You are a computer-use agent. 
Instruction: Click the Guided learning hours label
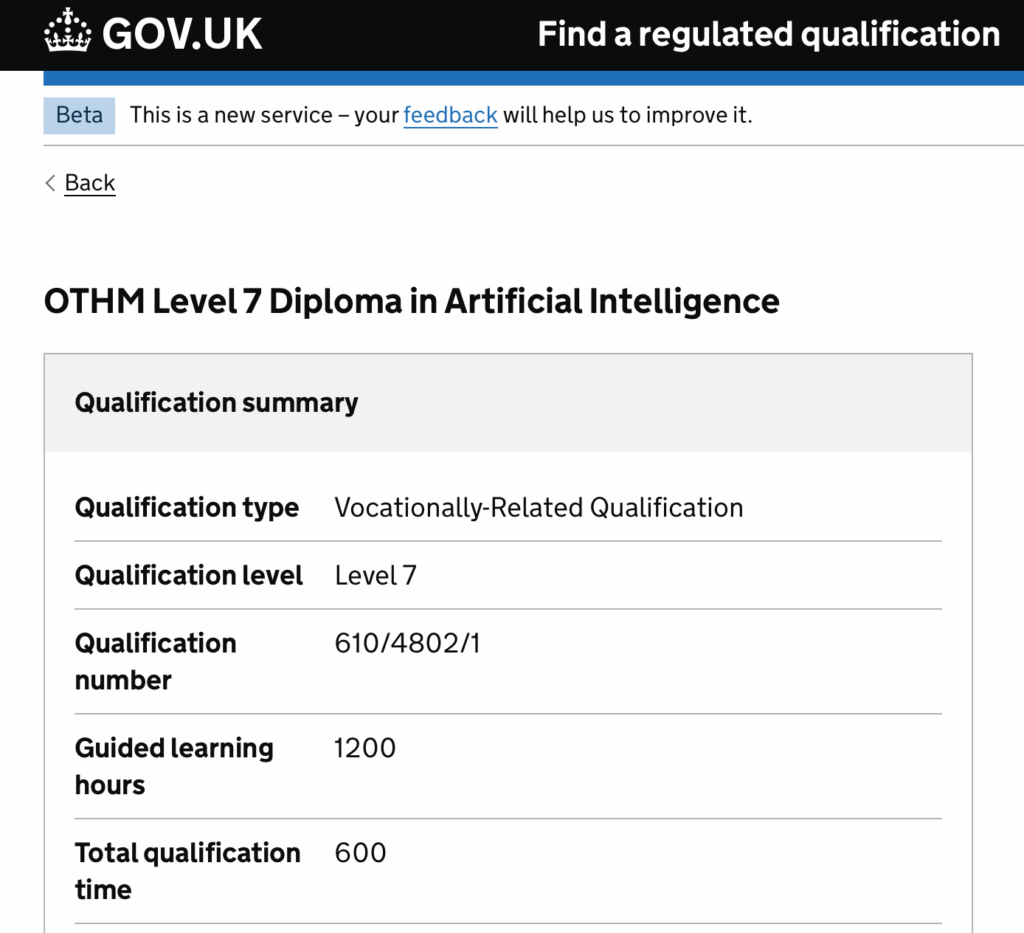[173, 766]
